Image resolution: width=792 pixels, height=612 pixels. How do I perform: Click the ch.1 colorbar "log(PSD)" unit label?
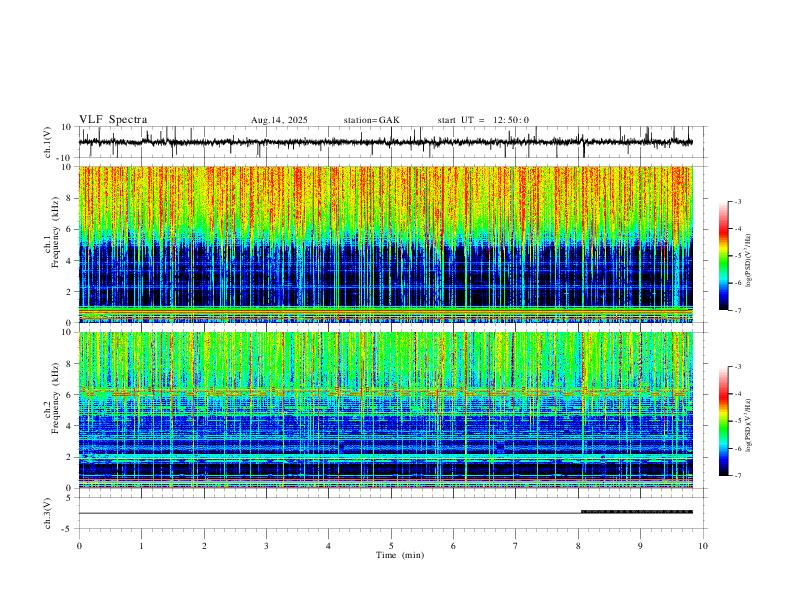tap(749, 260)
